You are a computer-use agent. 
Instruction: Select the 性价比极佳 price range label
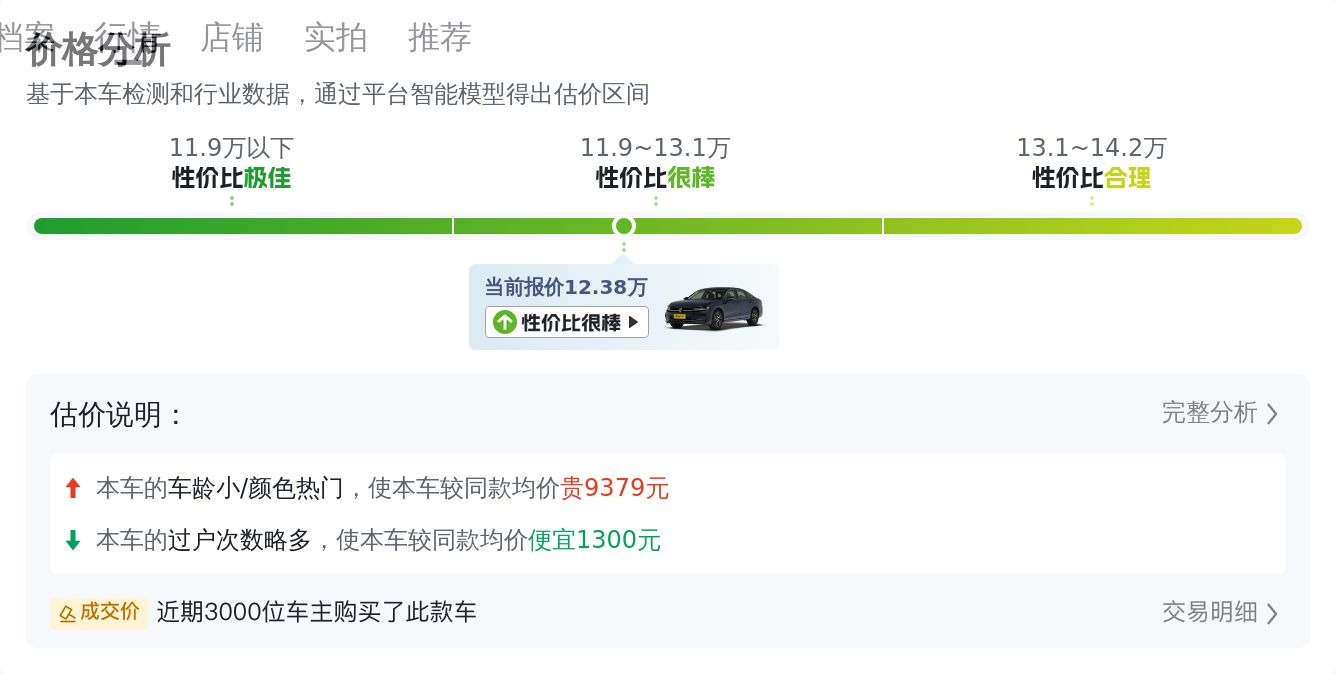coord(231,178)
